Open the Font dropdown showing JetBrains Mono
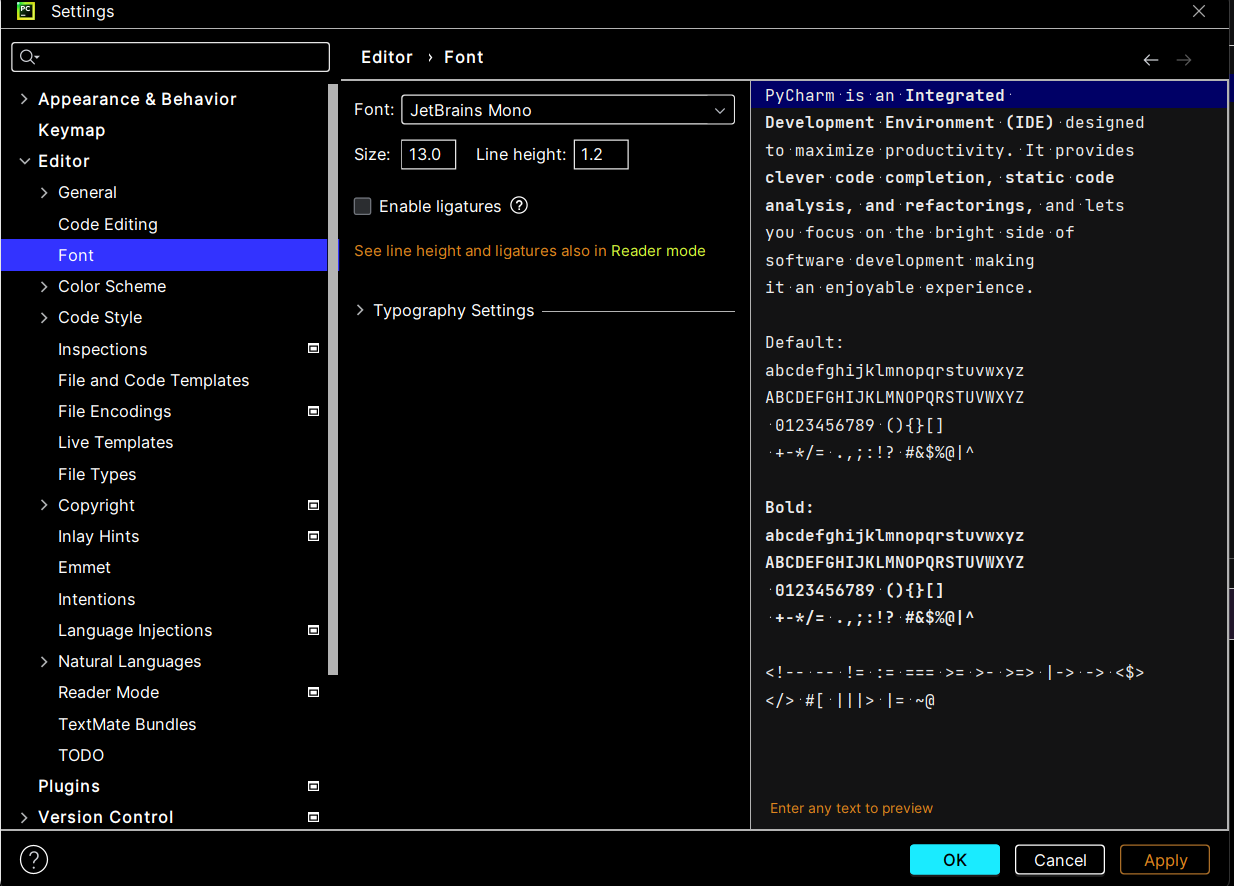Screen dimensions: 1234x886 [568, 110]
